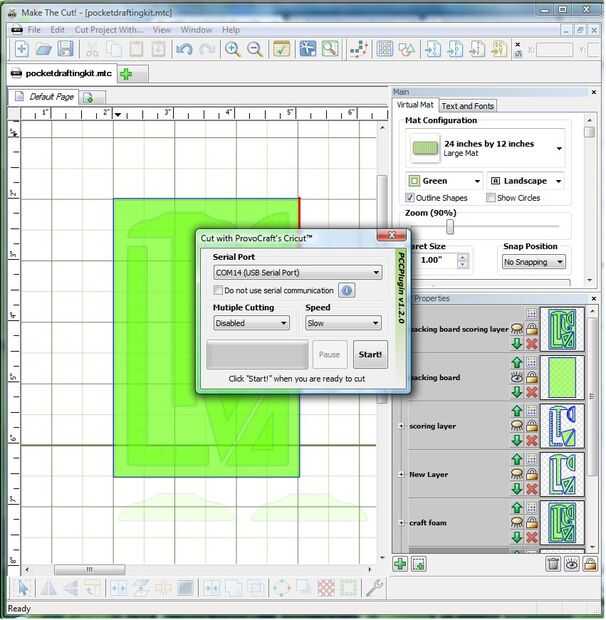Toggle visibility of New Layer

pyautogui.click(x=517, y=474)
